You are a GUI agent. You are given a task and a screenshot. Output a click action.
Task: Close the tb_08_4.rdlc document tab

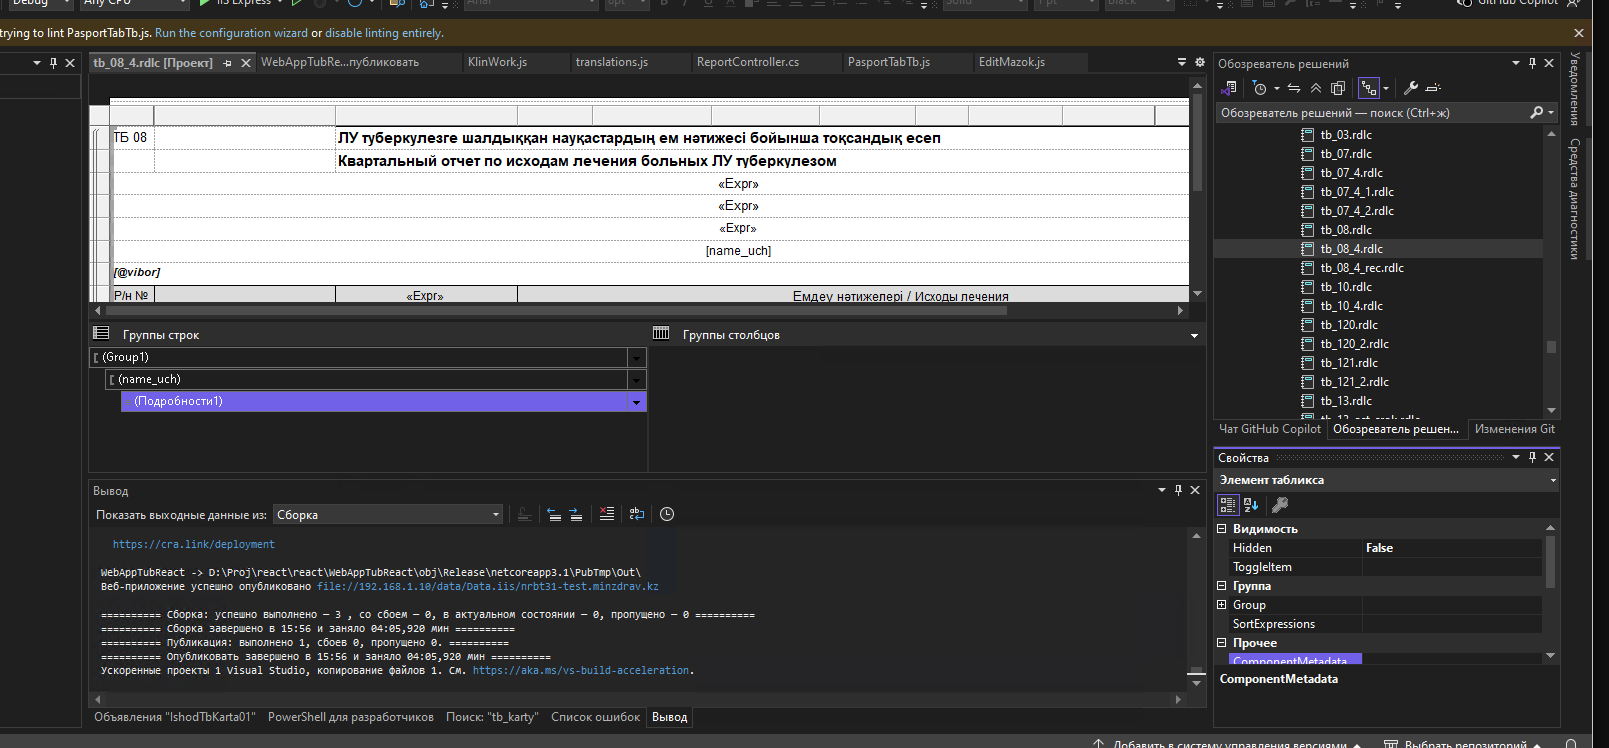point(246,63)
